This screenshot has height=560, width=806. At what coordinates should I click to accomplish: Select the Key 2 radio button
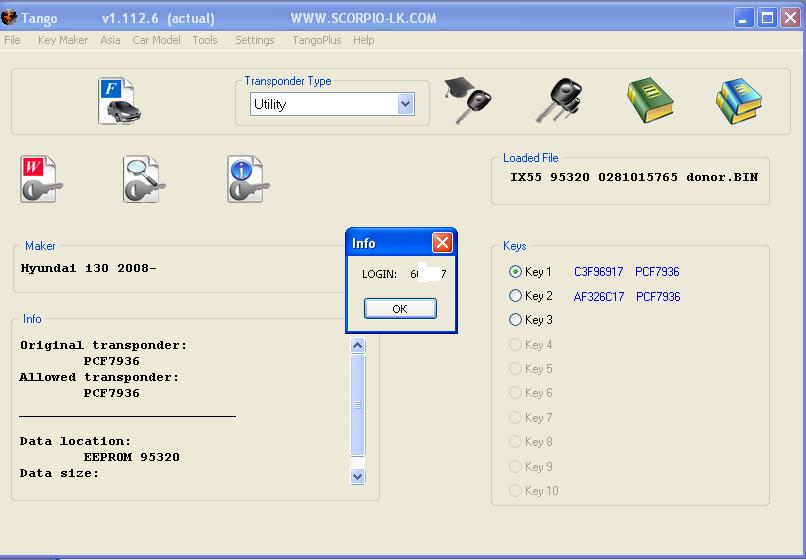pyautogui.click(x=515, y=296)
